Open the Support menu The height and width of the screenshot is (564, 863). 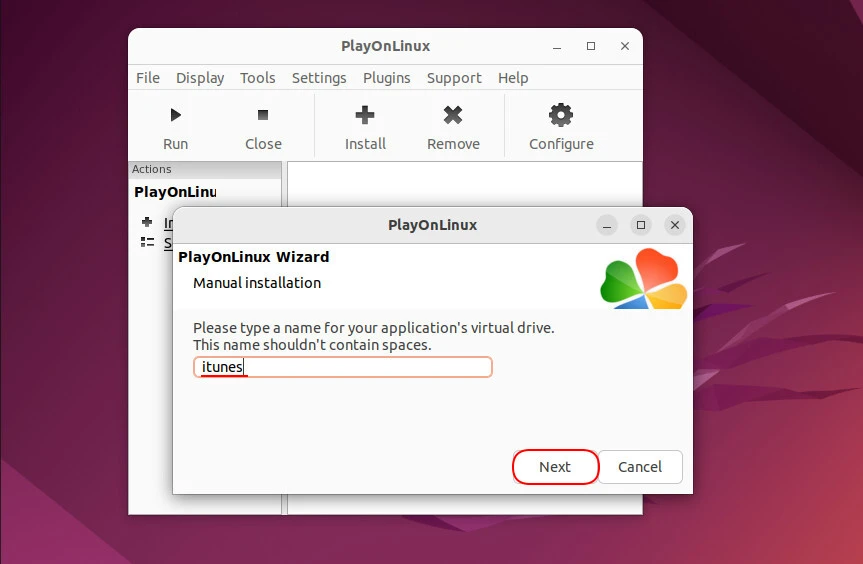[x=454, y=78]
